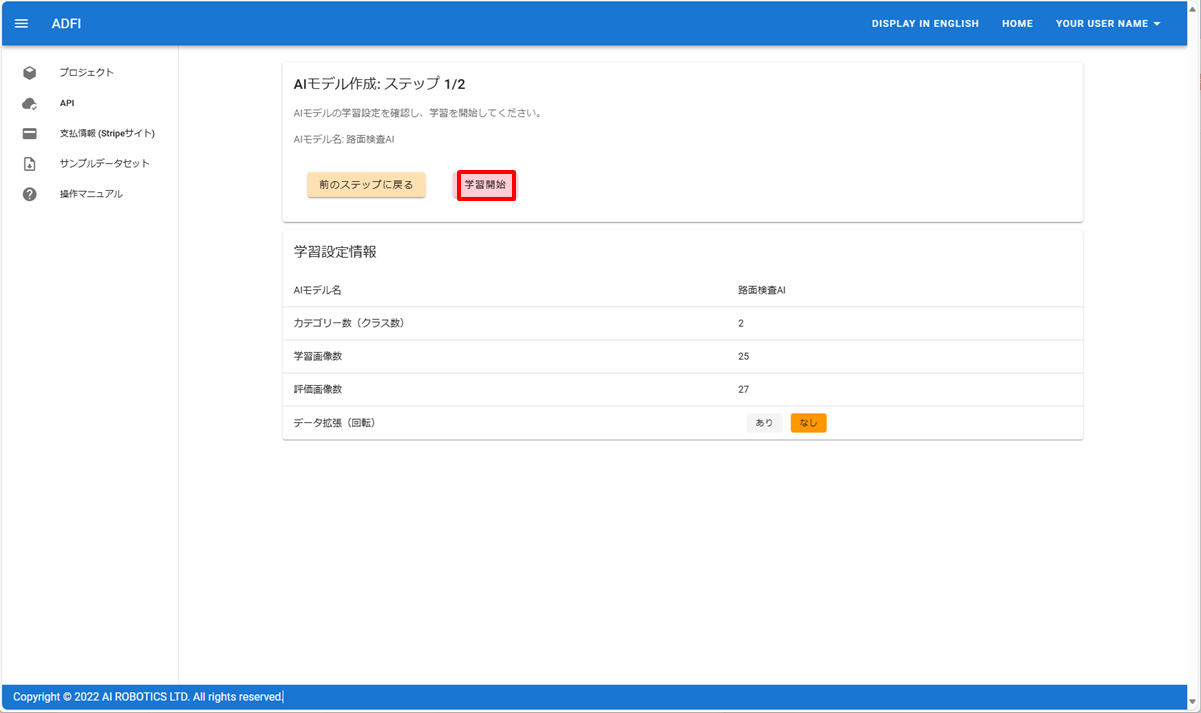Open the hamburger navigation menu
Screen dimensions: 1201x713
(22, 24)
